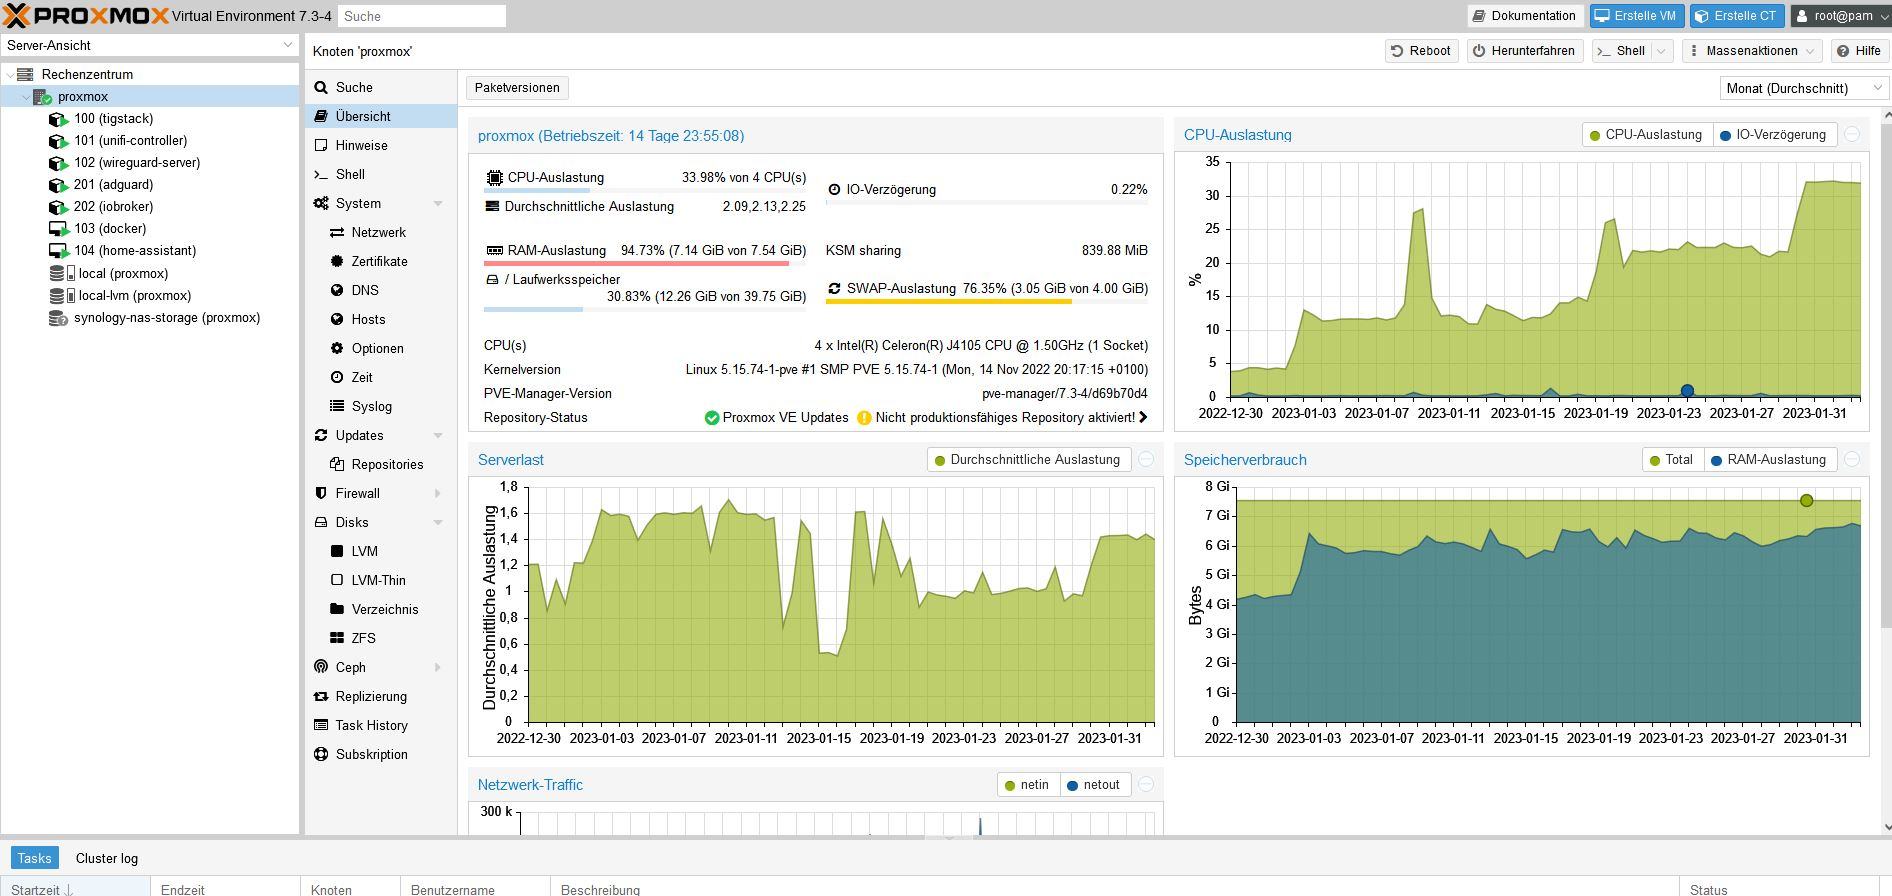This screenshot has height=896, width=1892.
Task: Open VM 100 (tigstack) in tree
Action: [x=113, y=119]
